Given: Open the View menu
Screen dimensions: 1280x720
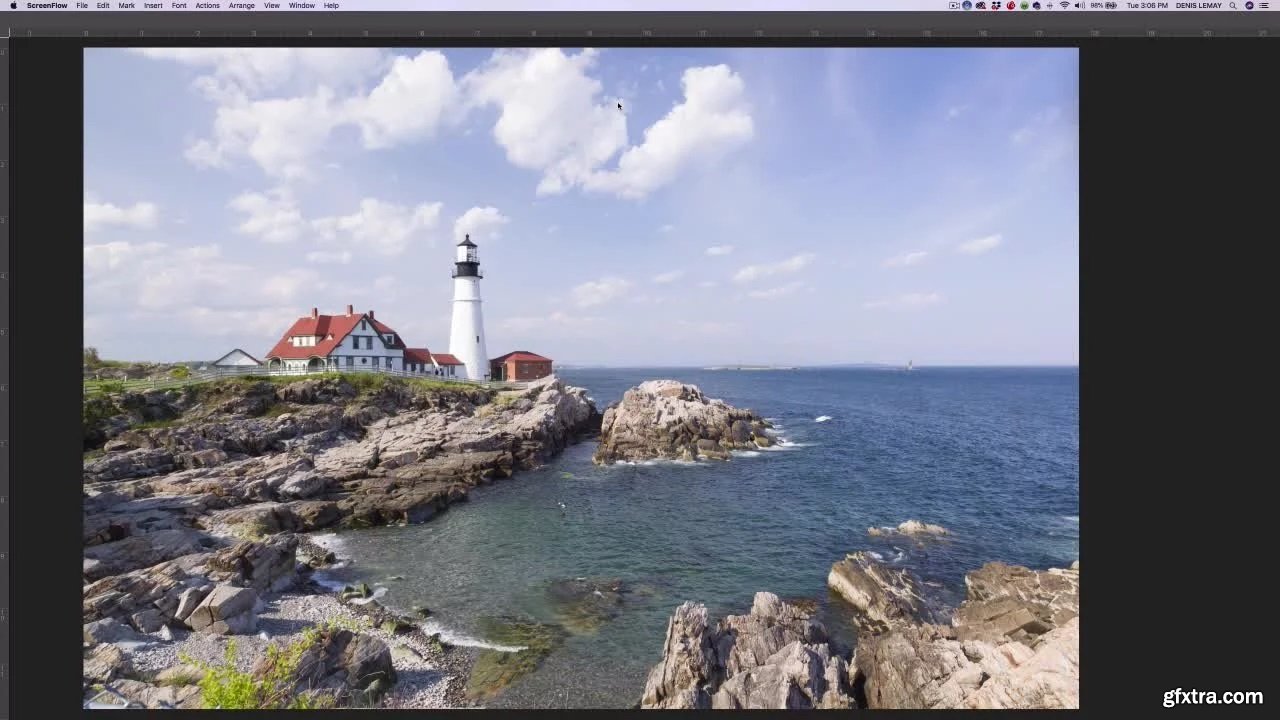Looking at the screenshot, I should click(x=271, y=5).
